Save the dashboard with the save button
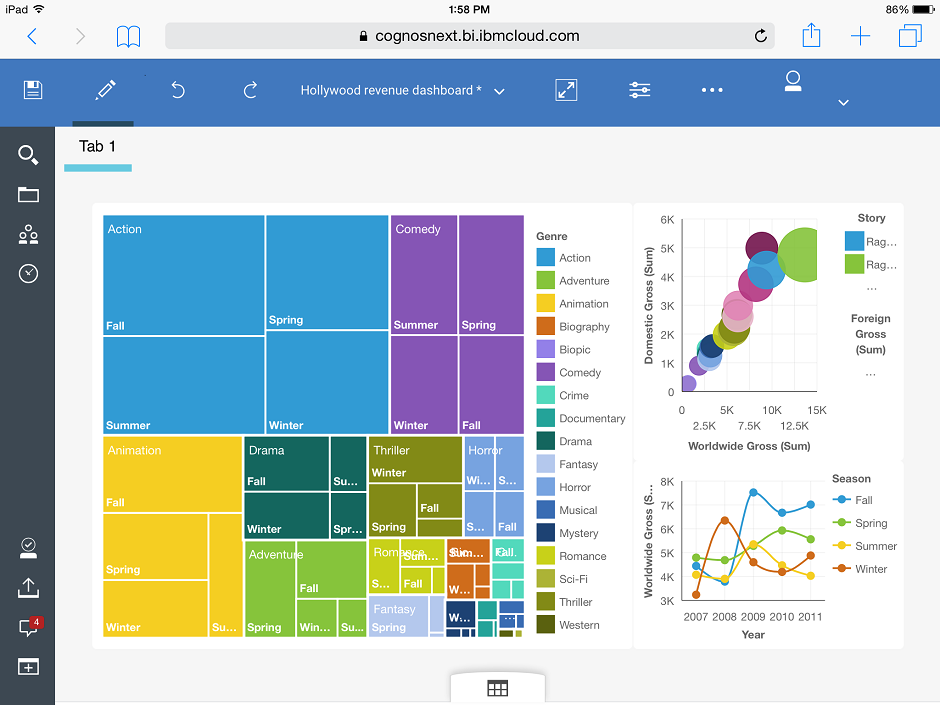This screenshot has width=940, height=705. click(x=33, y=89)
